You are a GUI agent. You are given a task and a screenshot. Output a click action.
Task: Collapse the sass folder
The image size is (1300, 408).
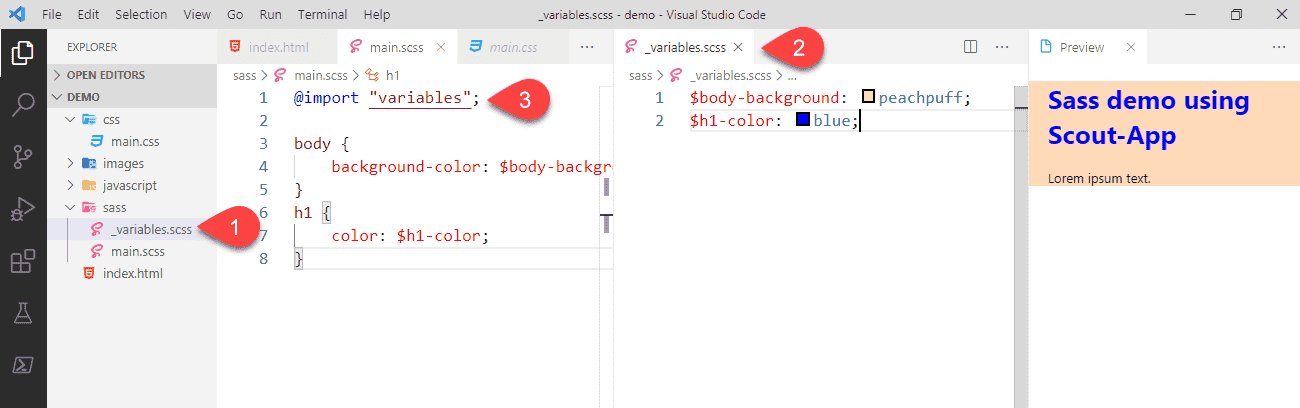point(132,207)
